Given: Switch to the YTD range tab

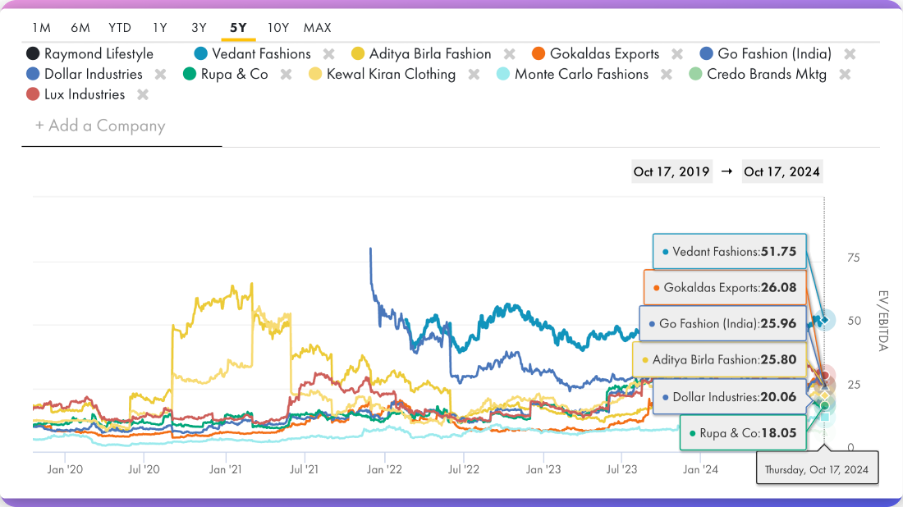Looking at the screenshot, I should point(120,28).
